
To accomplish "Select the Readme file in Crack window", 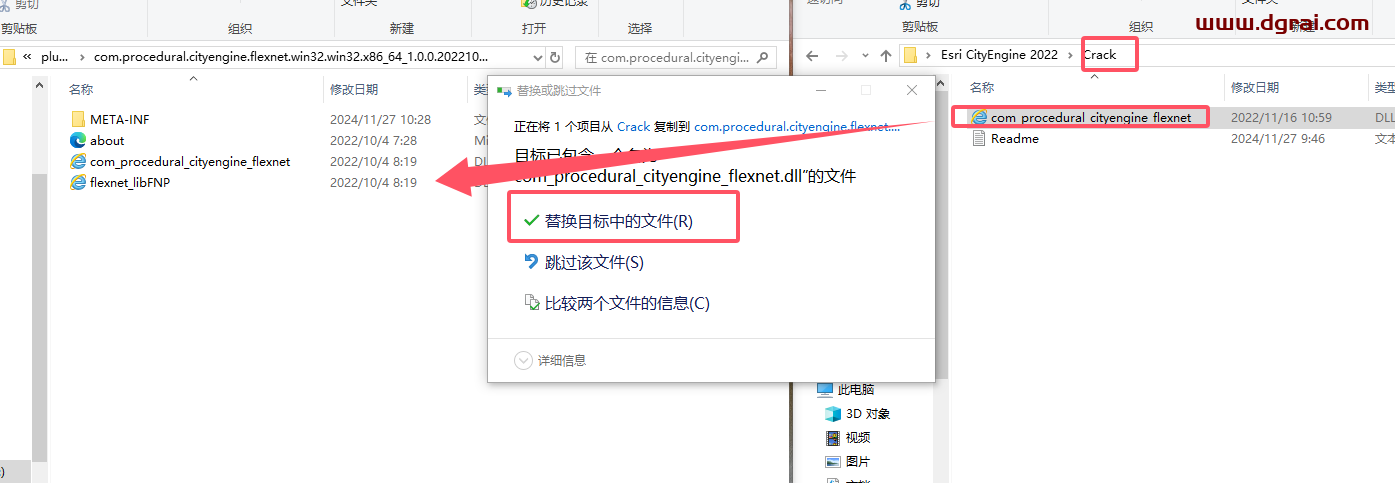I will [1005, 138].
